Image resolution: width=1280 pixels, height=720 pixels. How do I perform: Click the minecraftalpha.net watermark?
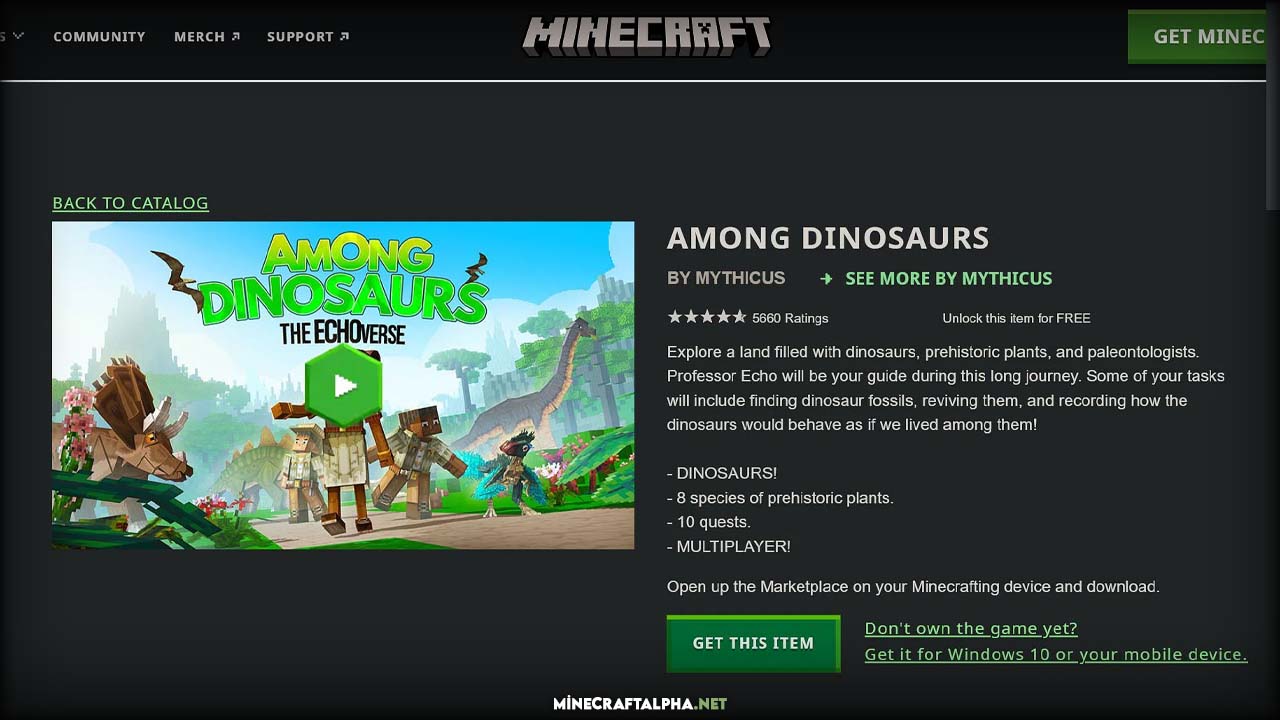[x=640, y=704]
